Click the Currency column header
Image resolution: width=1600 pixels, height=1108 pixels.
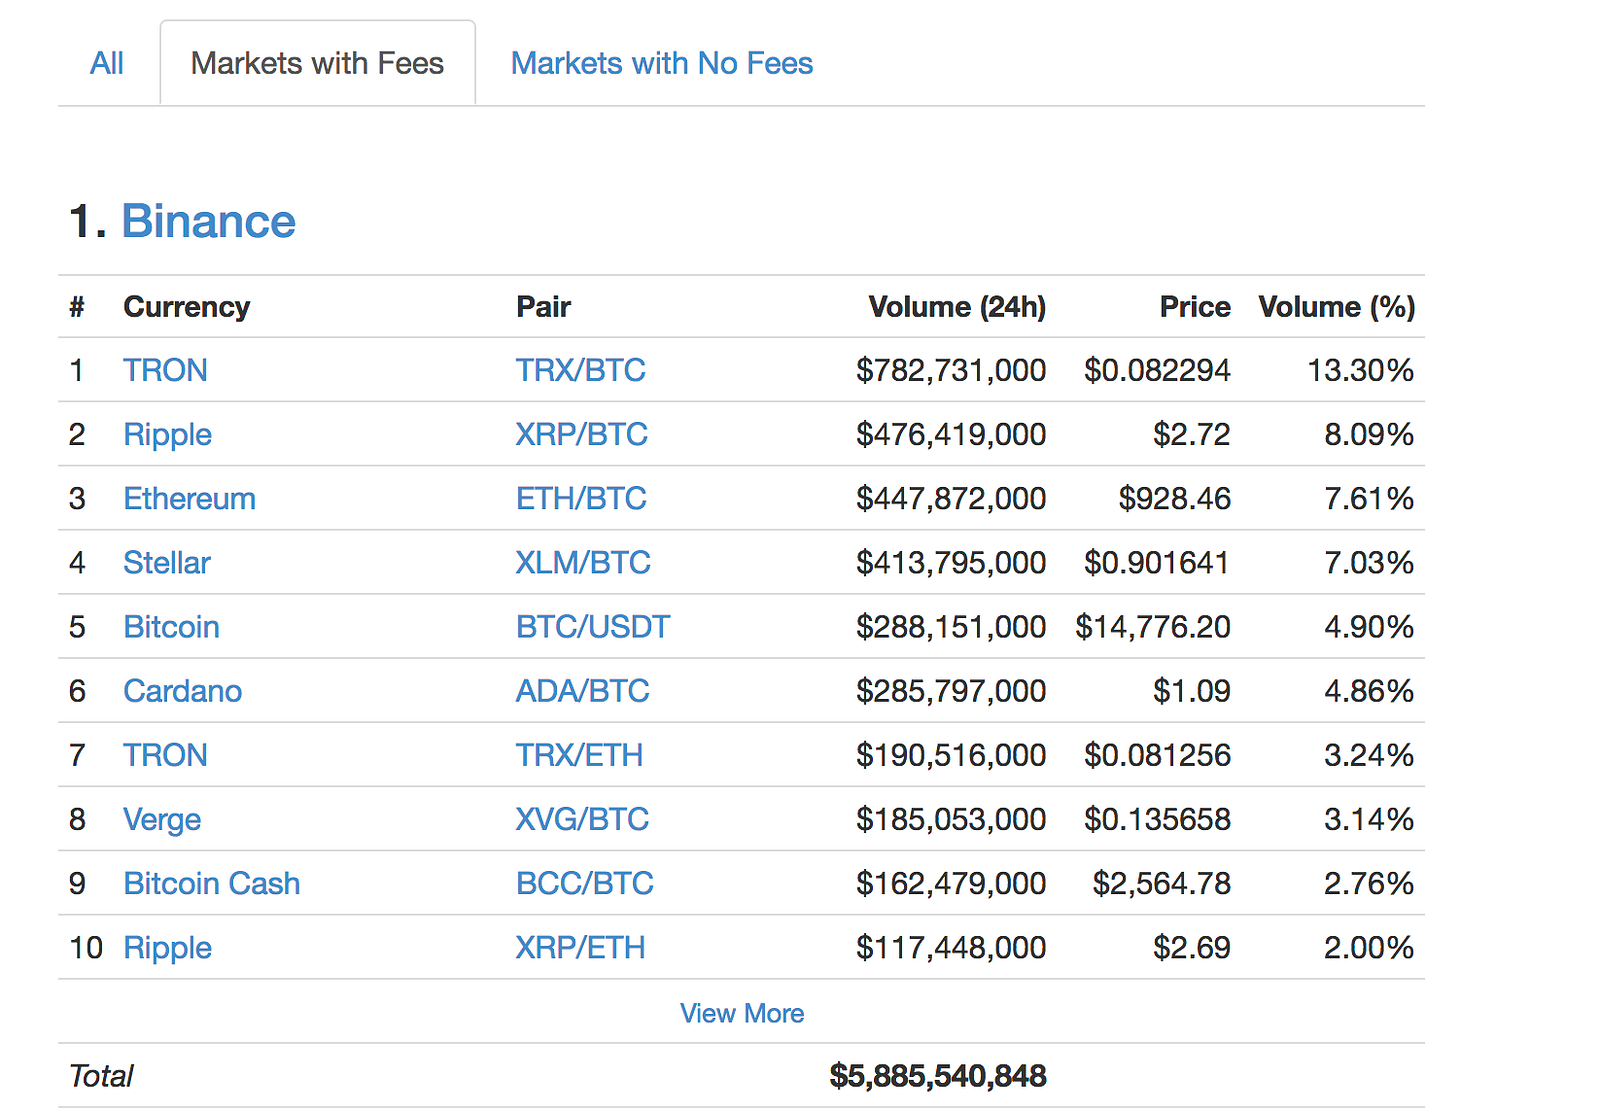186,306
